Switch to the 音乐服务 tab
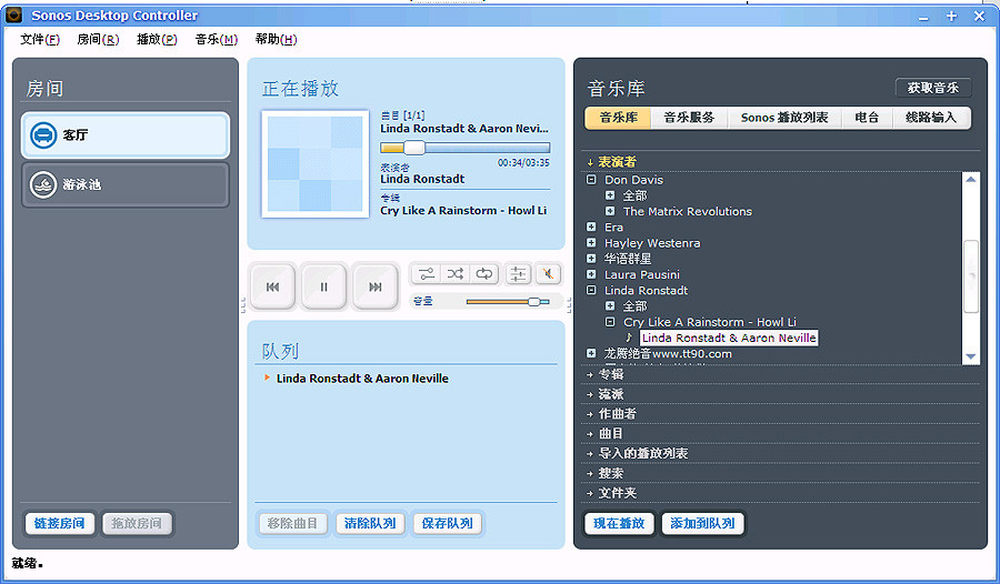1000x584 pixels. pos(689,118)
